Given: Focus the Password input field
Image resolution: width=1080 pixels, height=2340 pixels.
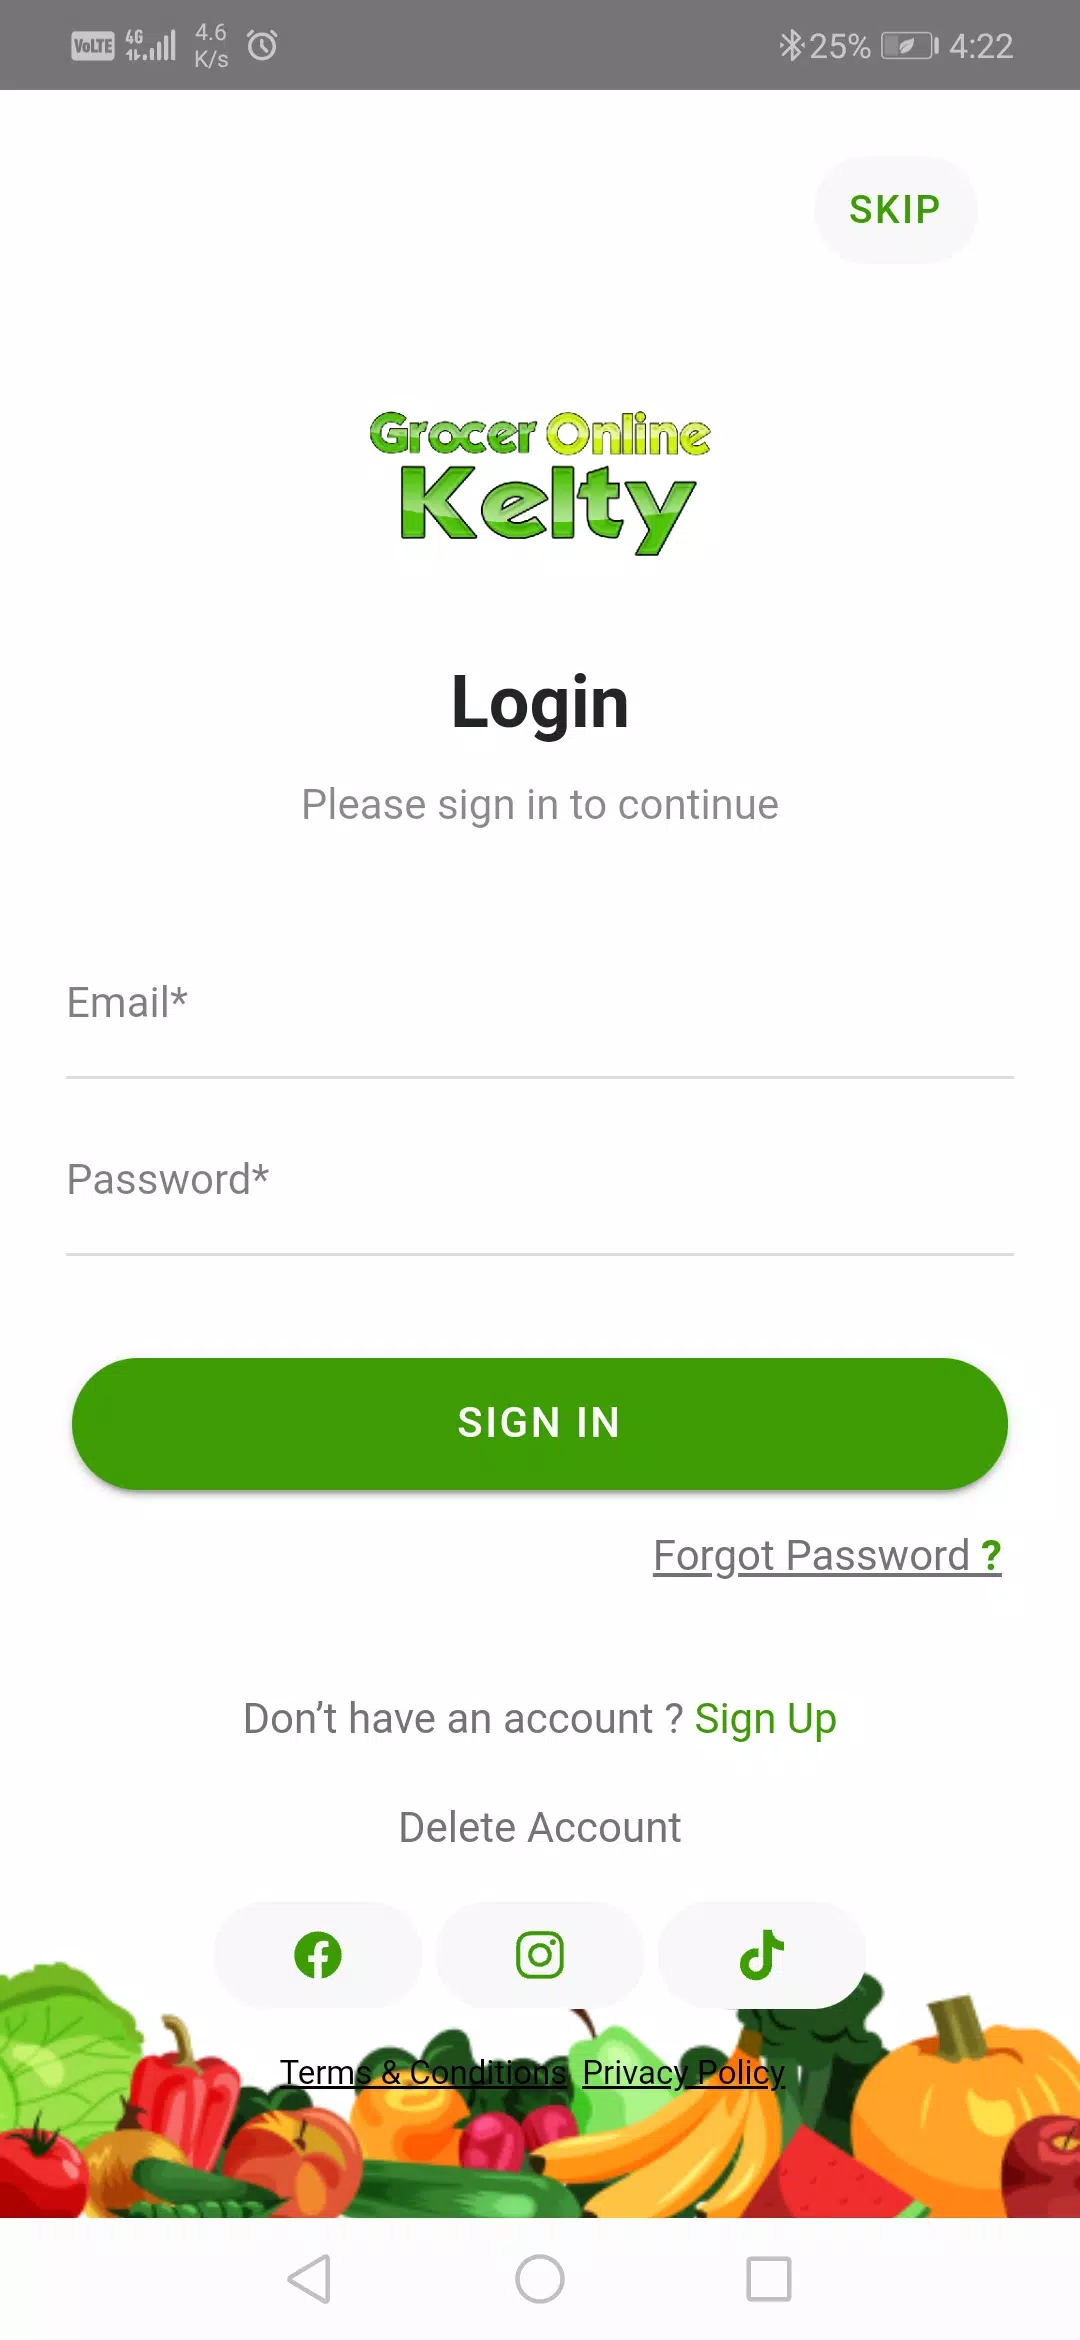Looking at the screenshot, I should pyautogui.click(x=540, y=1180).
